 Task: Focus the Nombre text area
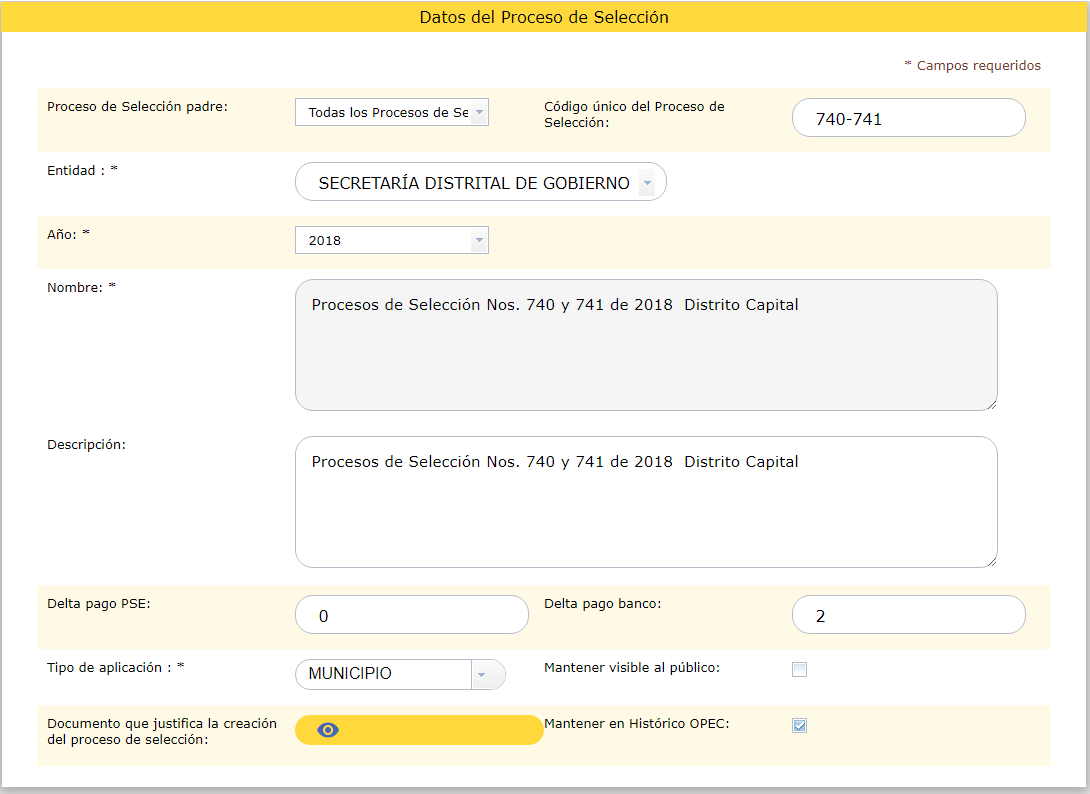pos(645,345)
